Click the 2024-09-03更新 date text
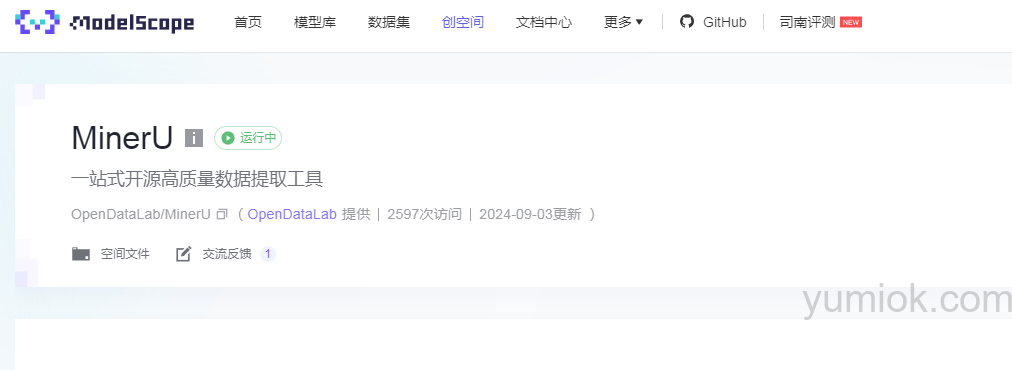 point(530,214)
